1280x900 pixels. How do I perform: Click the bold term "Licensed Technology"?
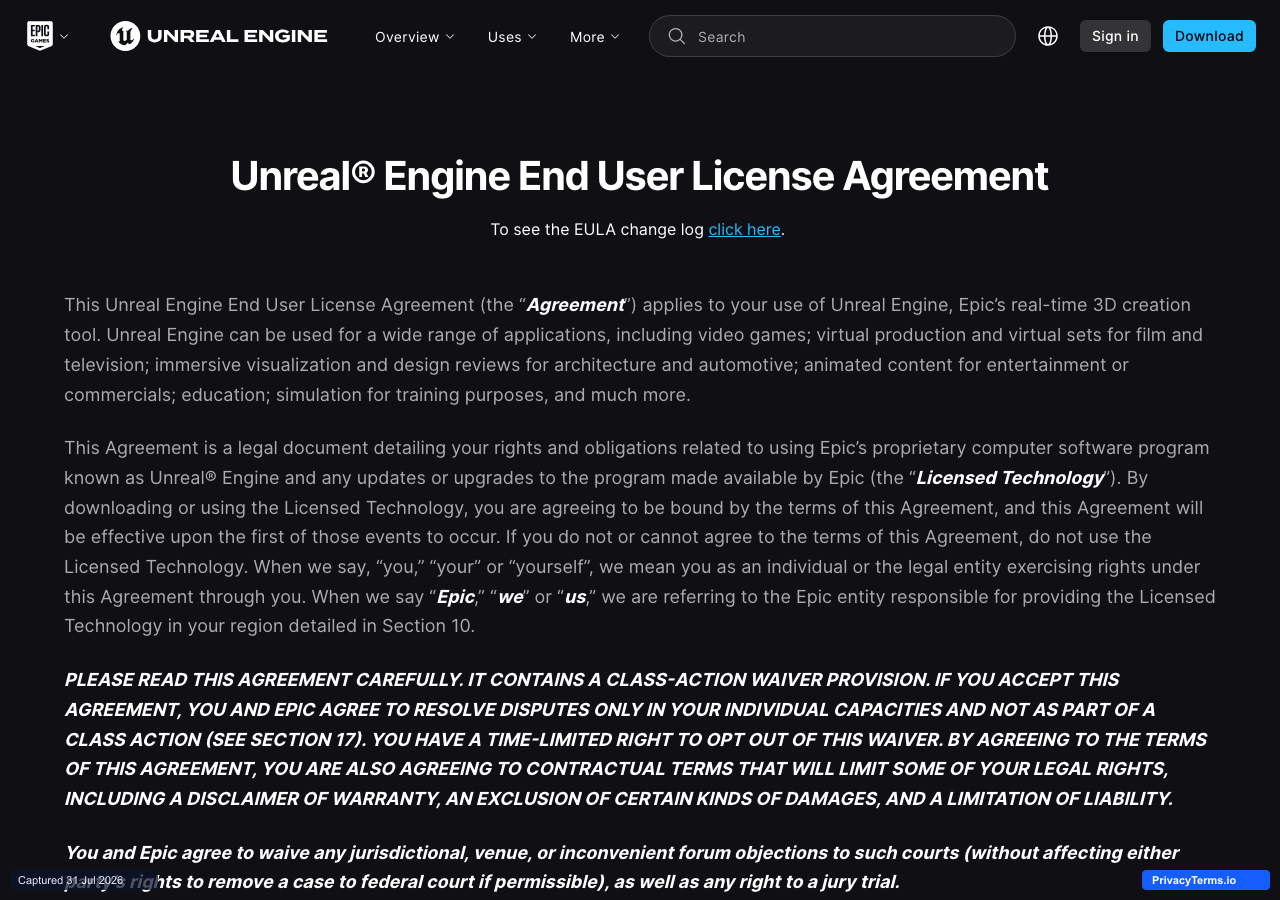pos(1010,477)
